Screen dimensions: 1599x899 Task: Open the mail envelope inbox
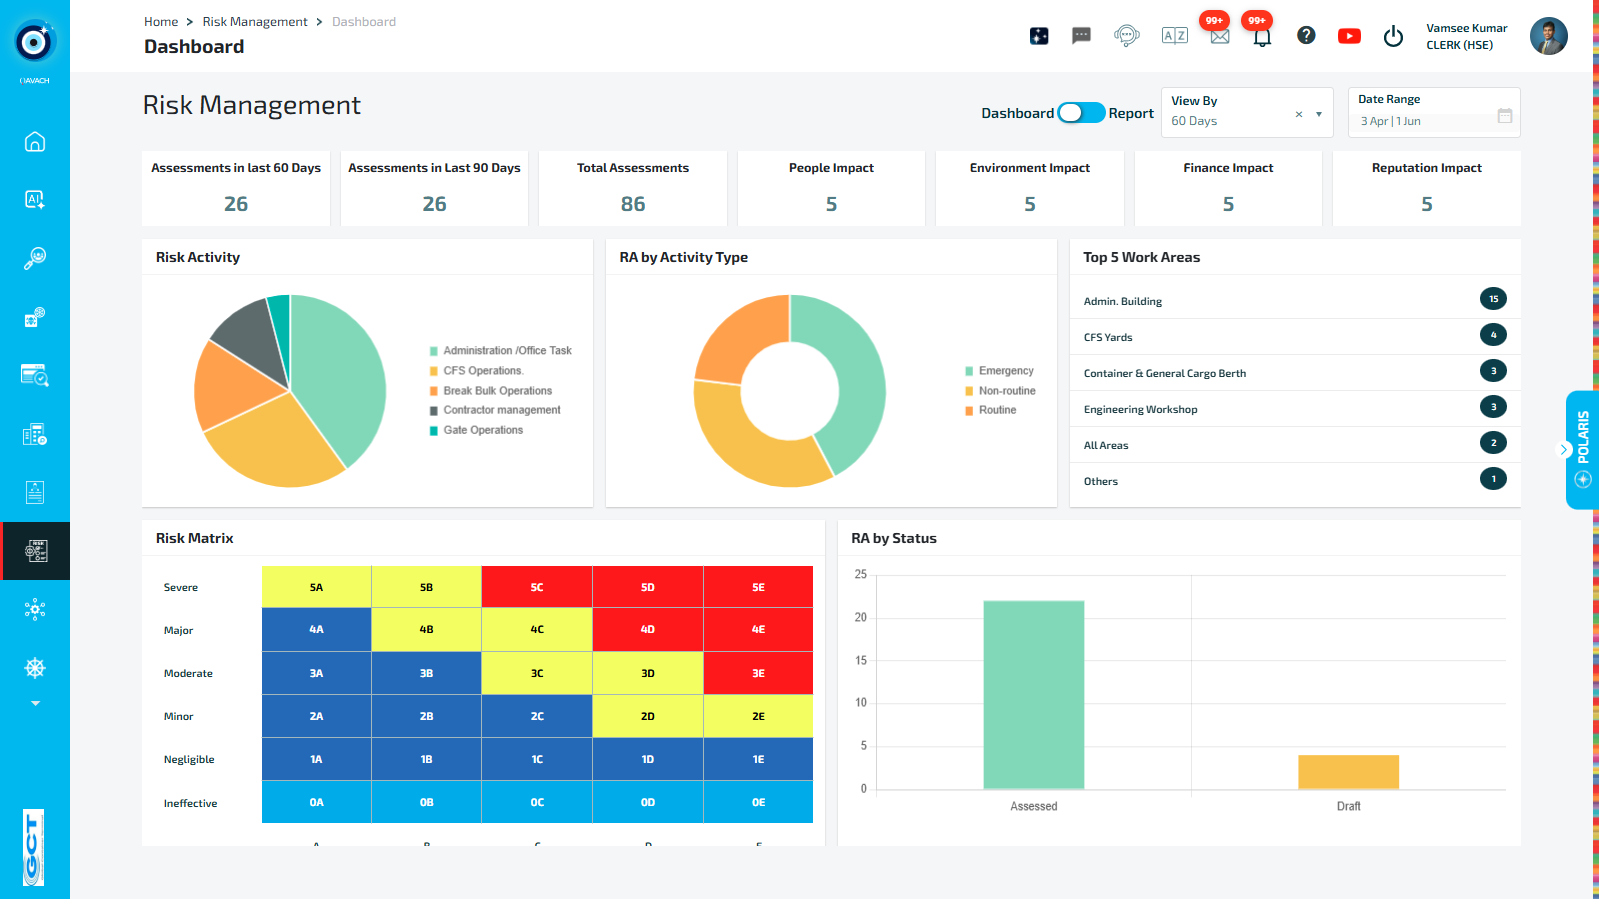(1220, 37)
